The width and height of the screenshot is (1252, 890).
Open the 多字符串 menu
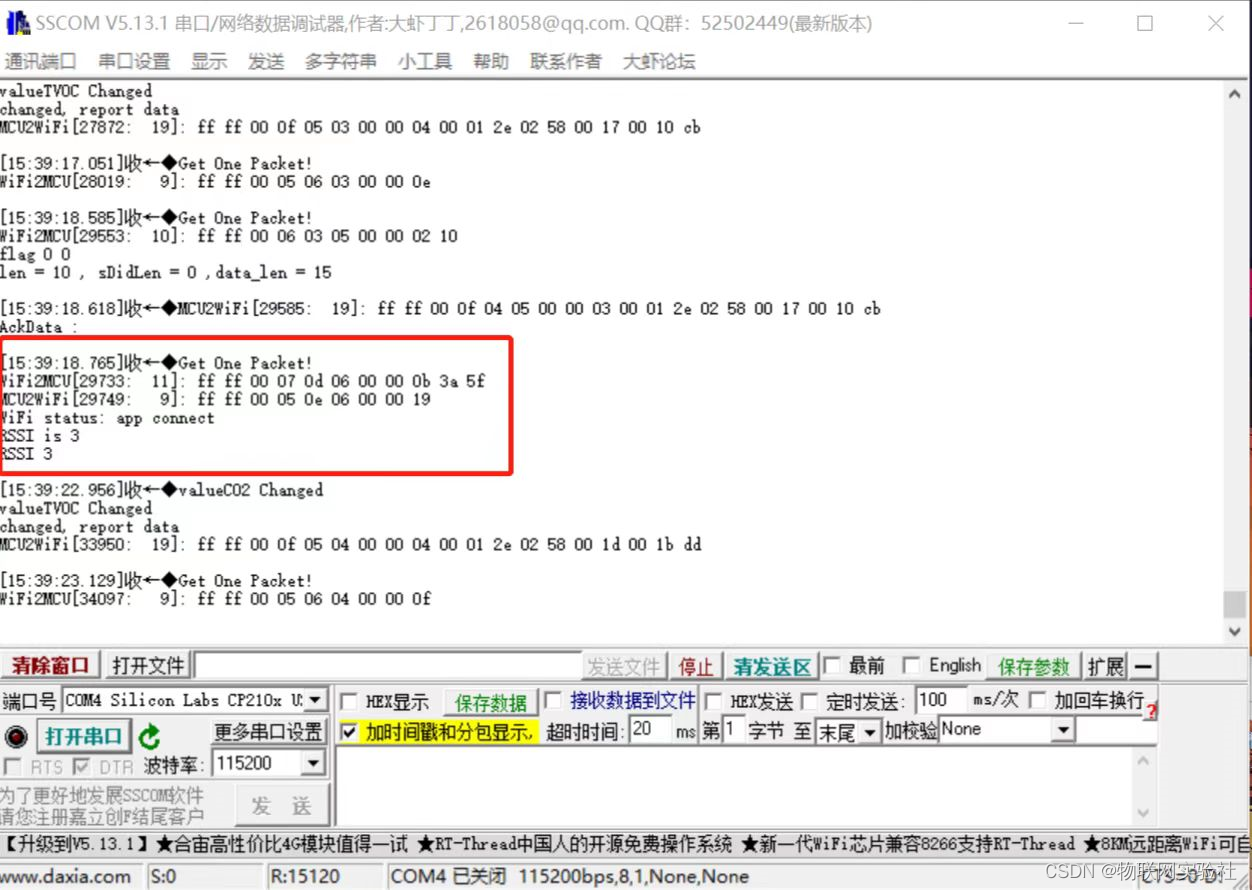(340, 61)
